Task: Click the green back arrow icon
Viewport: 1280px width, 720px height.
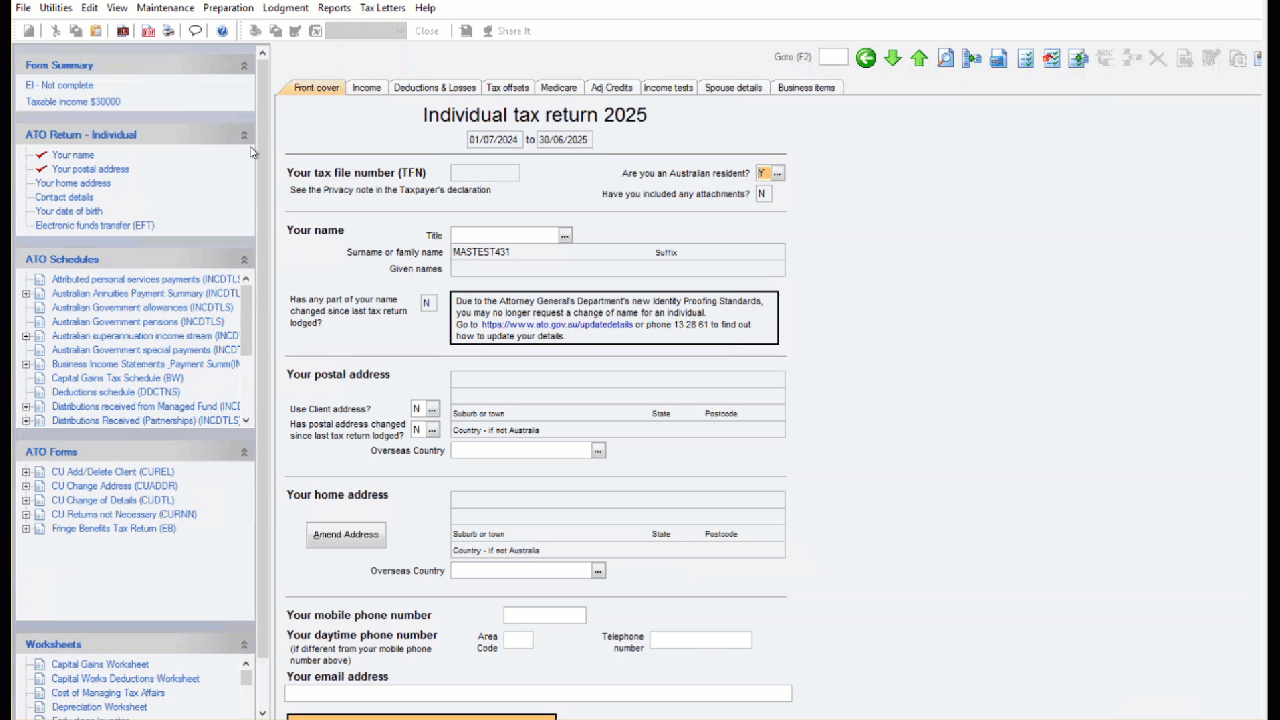Action: [866, 58]
